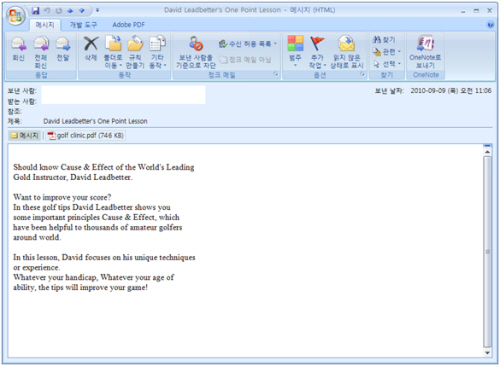Open the golf clinic.pdf attachment
The image size is (500, 366).
coord(86,135)
